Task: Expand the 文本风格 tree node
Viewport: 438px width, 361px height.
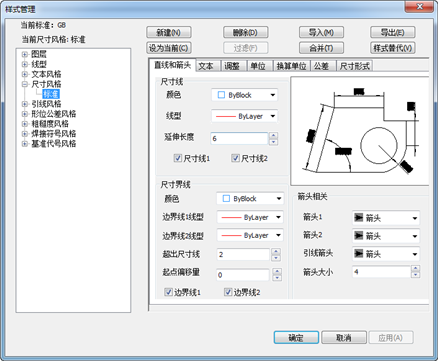Action: (x=25, y=74)
